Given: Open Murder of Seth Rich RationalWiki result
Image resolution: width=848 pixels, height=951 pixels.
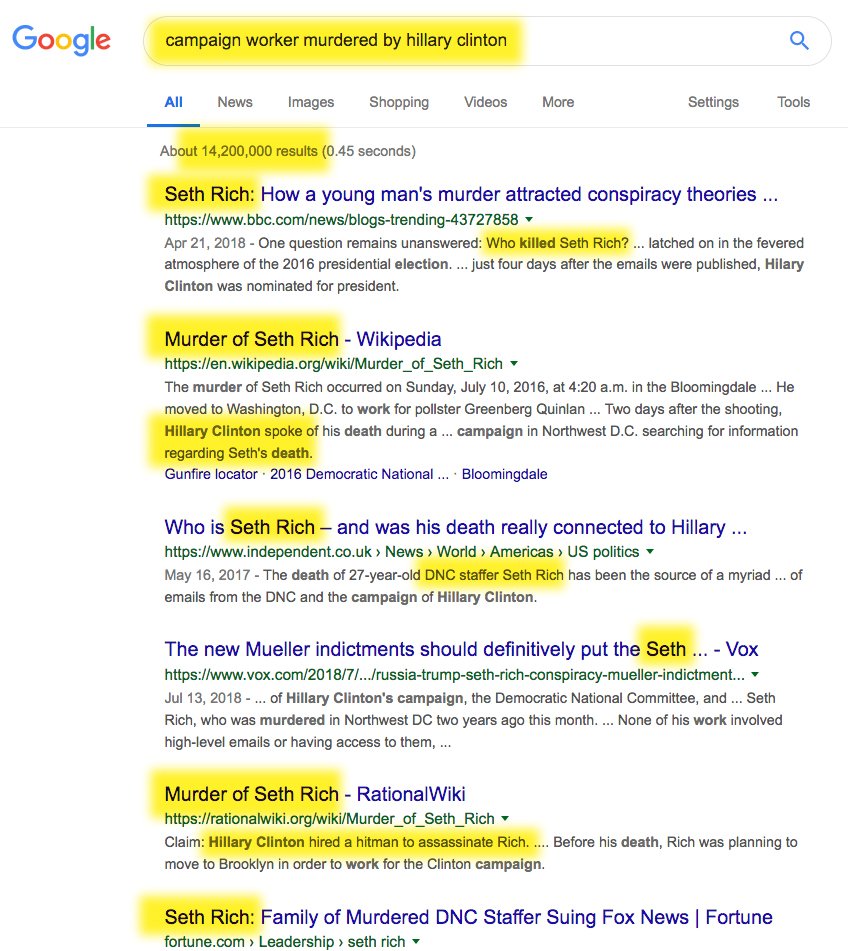Looking at the screenshot, I should [315, 793].
